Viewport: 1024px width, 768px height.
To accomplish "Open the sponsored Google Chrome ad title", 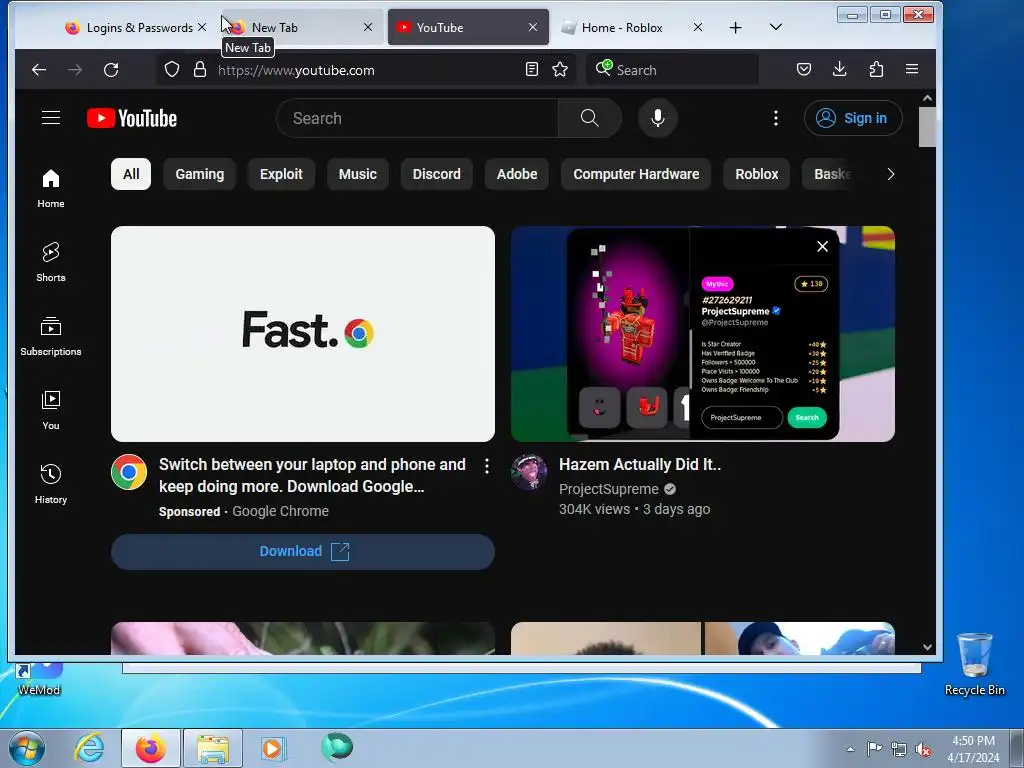I will (x=312, y=475).
